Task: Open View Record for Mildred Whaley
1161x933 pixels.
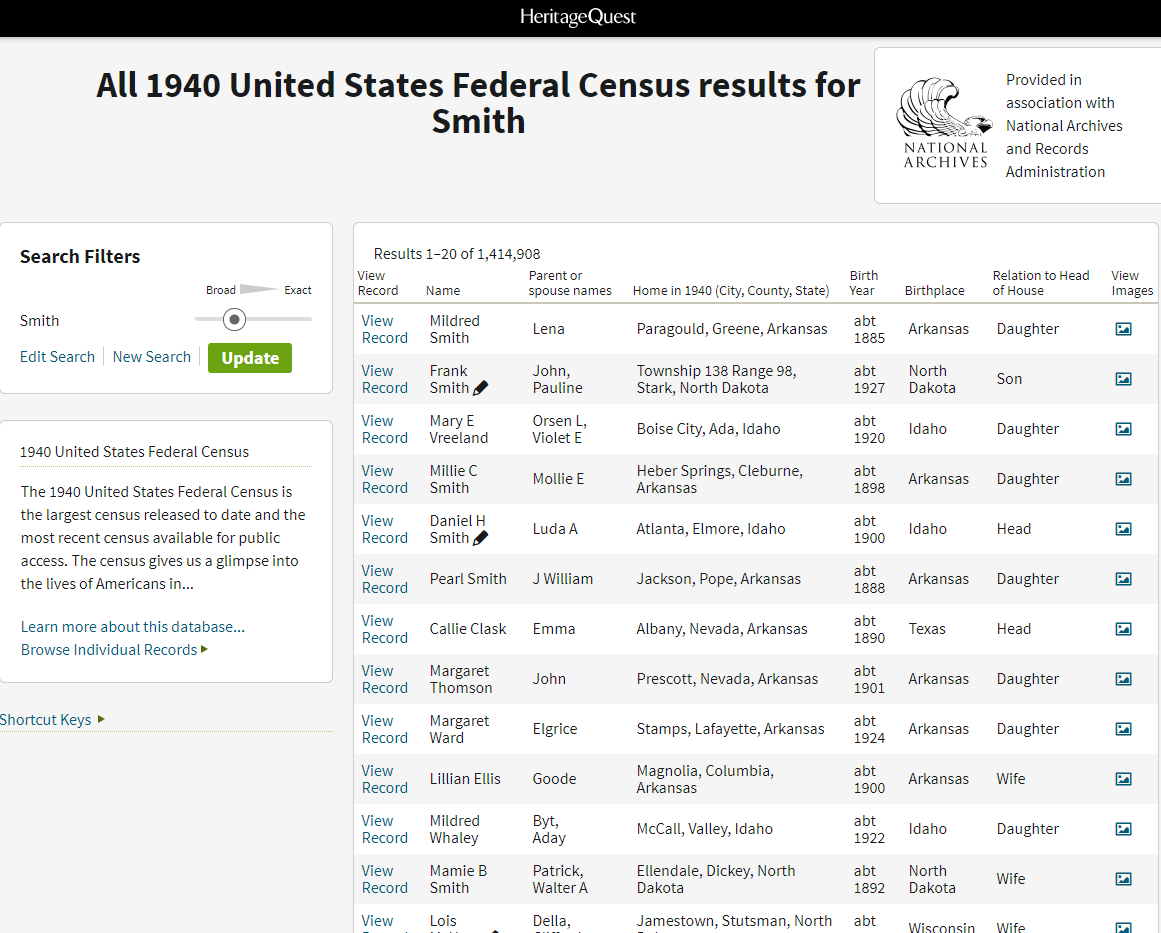Action: pos(384,829)
